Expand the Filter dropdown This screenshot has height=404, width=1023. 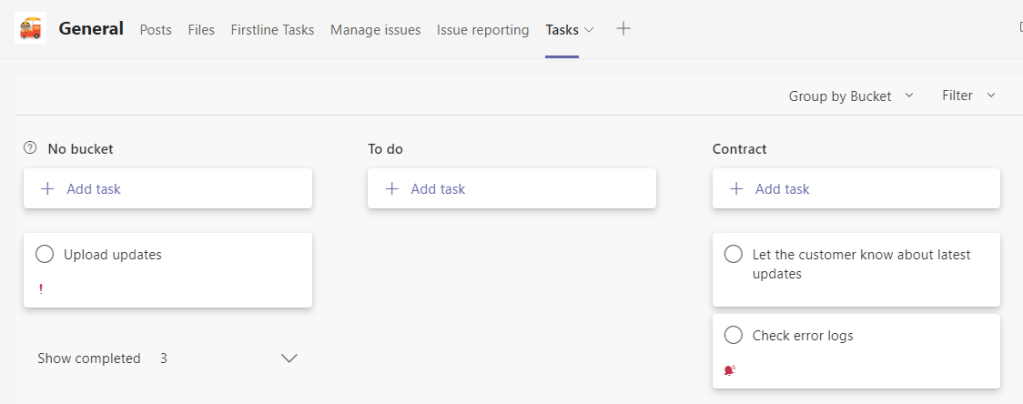tap(968, 95)
